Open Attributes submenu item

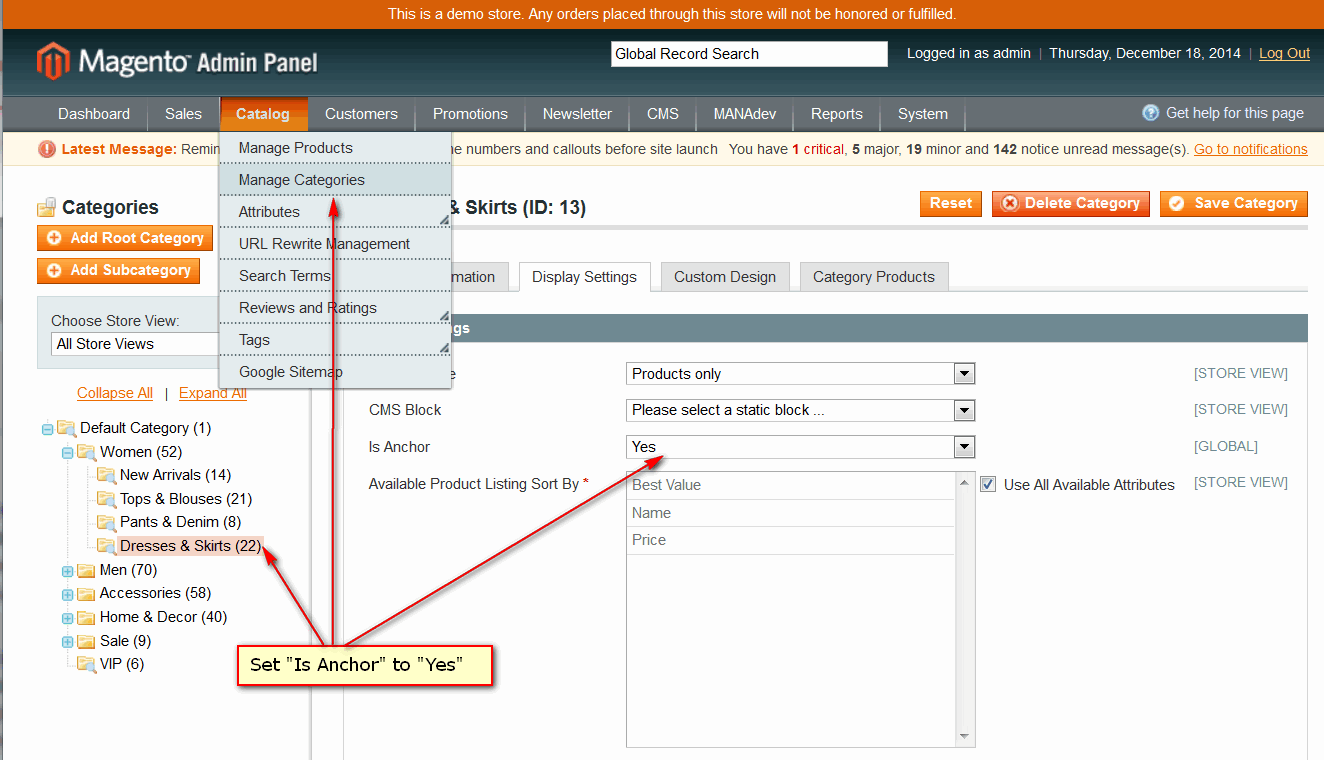(x=335, y=212)
